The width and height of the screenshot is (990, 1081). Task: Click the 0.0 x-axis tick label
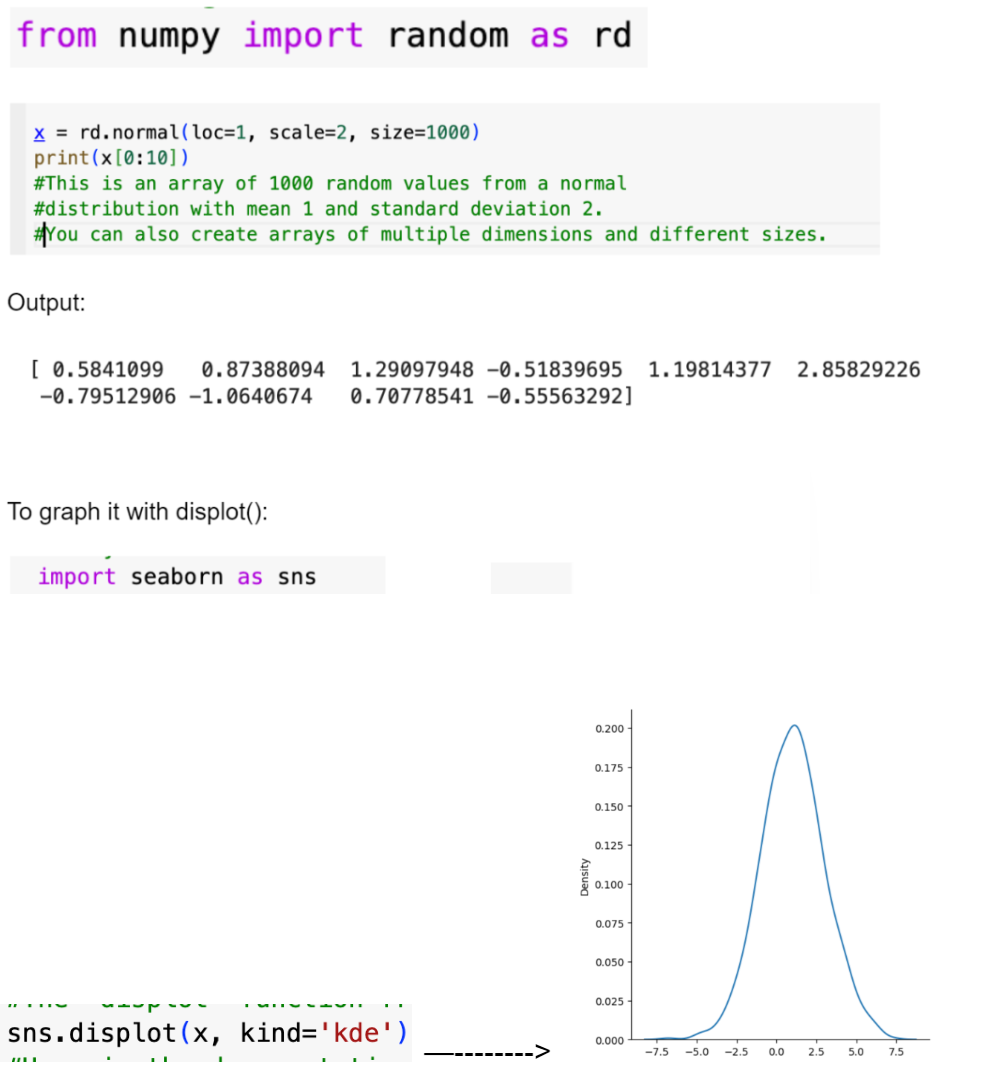[776, 1052]
